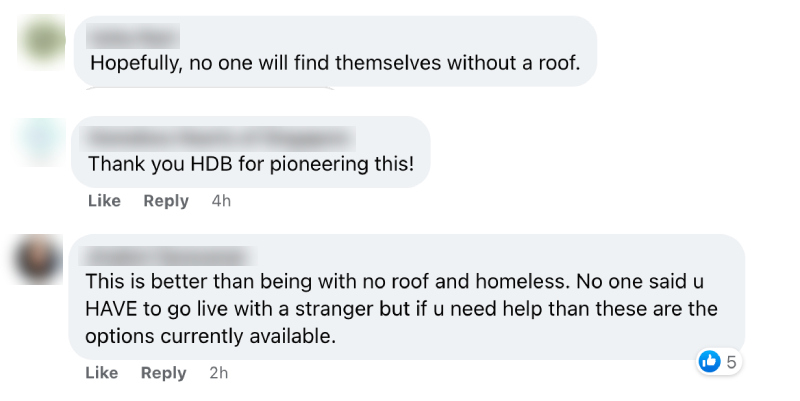
Task: Select the "options currently available." line of text
Action: [x=210, y=337]
